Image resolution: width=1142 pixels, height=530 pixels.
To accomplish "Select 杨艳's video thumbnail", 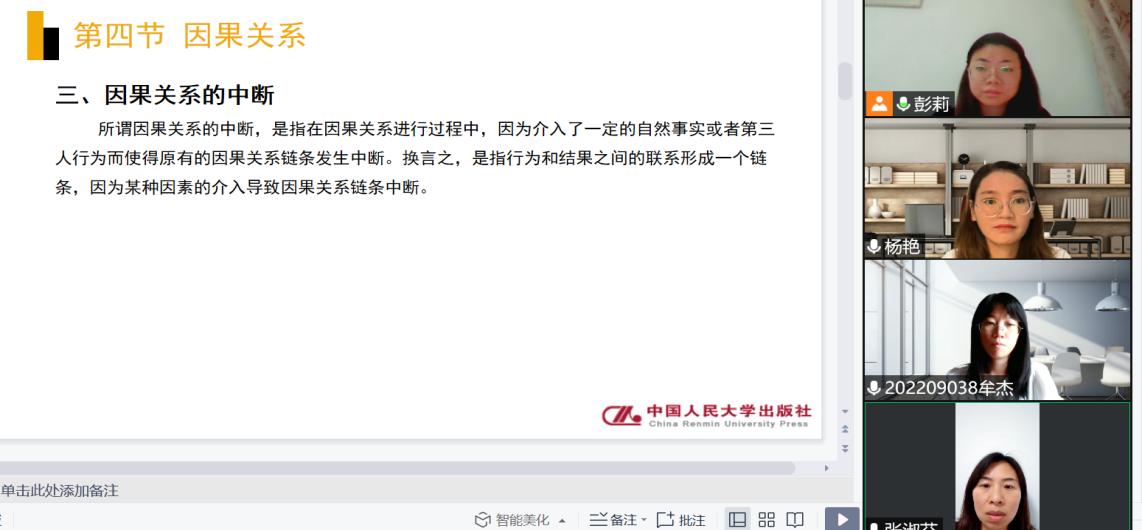I will [x=997, y=188].
